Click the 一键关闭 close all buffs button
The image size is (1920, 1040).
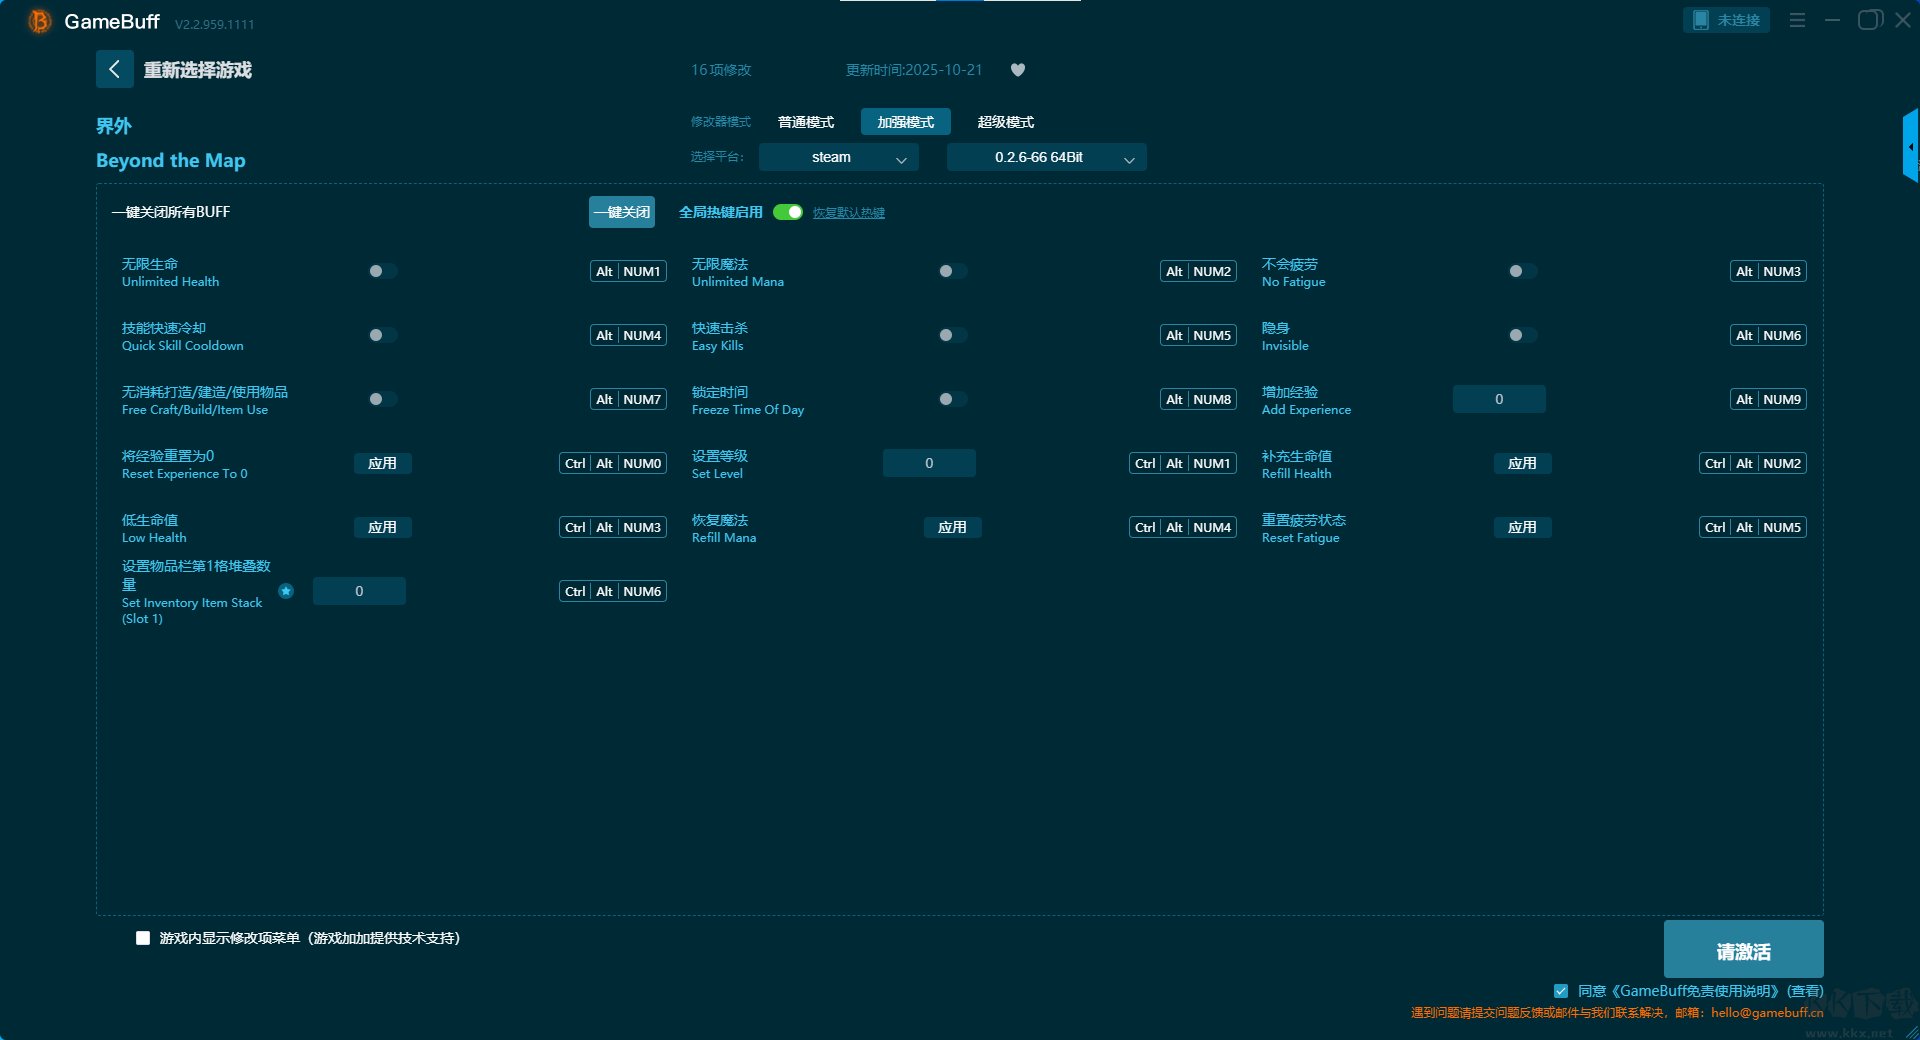(621, 212)
